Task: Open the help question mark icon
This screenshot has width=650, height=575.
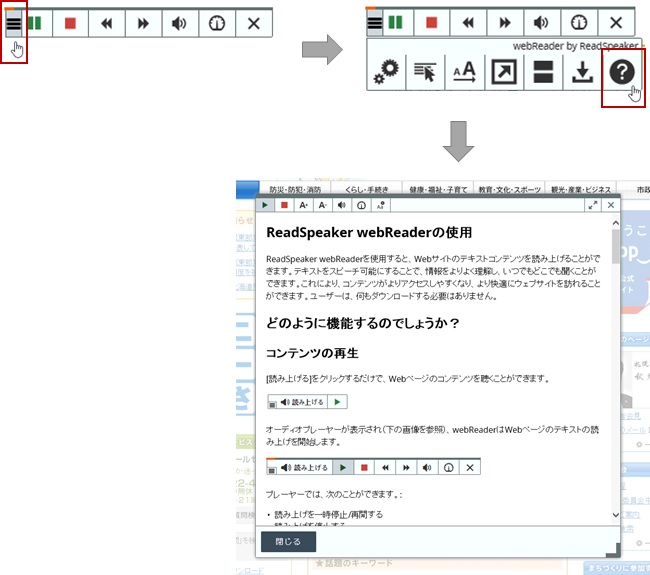Action: (620, 72)
